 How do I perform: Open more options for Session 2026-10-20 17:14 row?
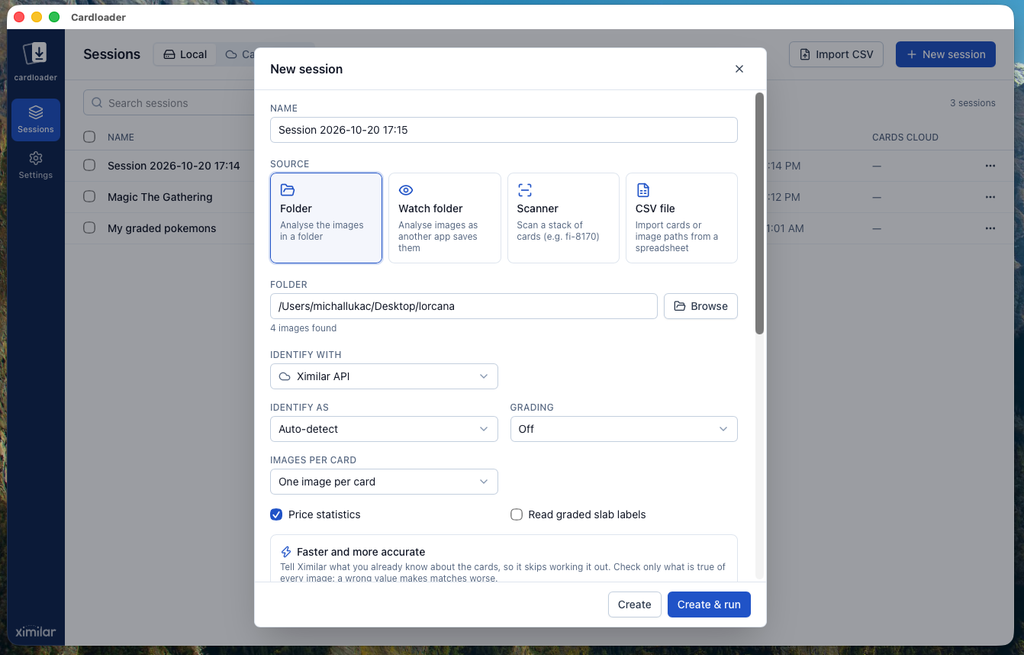[990, 166]
